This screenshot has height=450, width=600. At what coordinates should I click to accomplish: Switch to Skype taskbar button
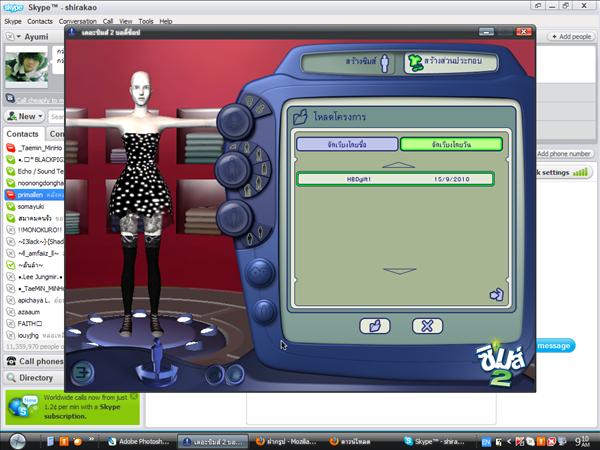coord(434,442)
